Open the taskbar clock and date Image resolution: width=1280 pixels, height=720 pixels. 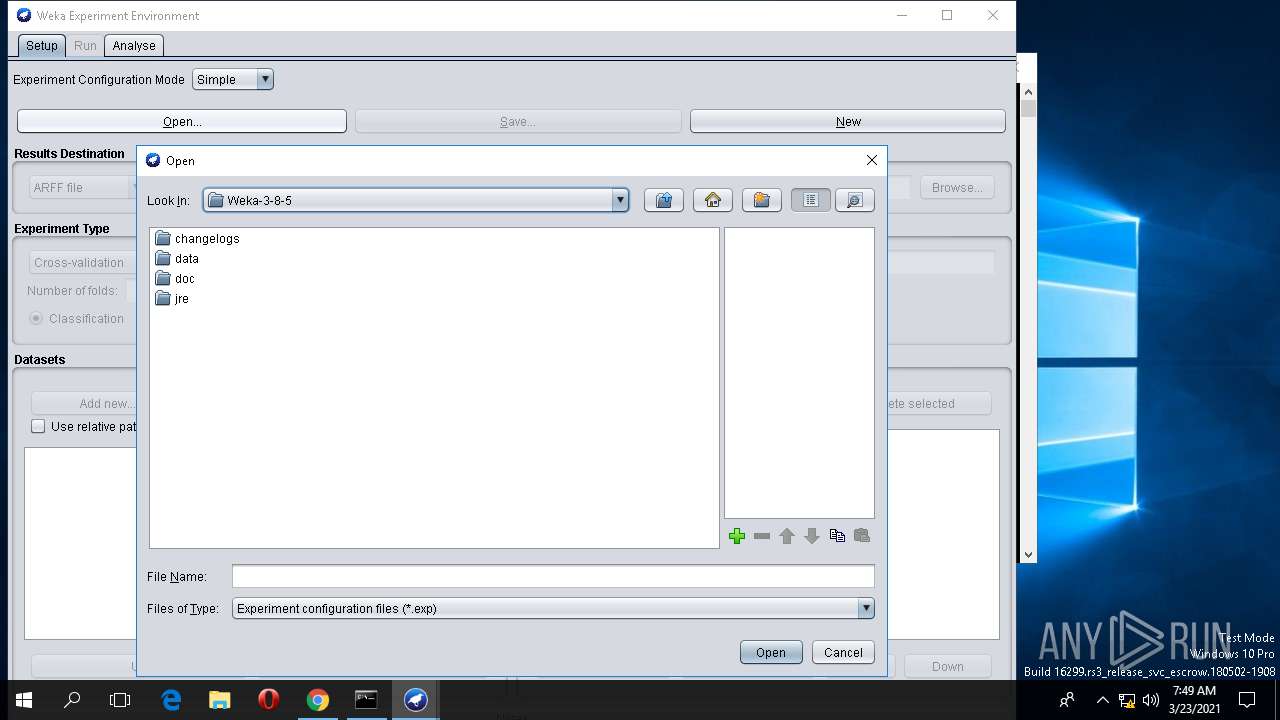click(1194, 700)
